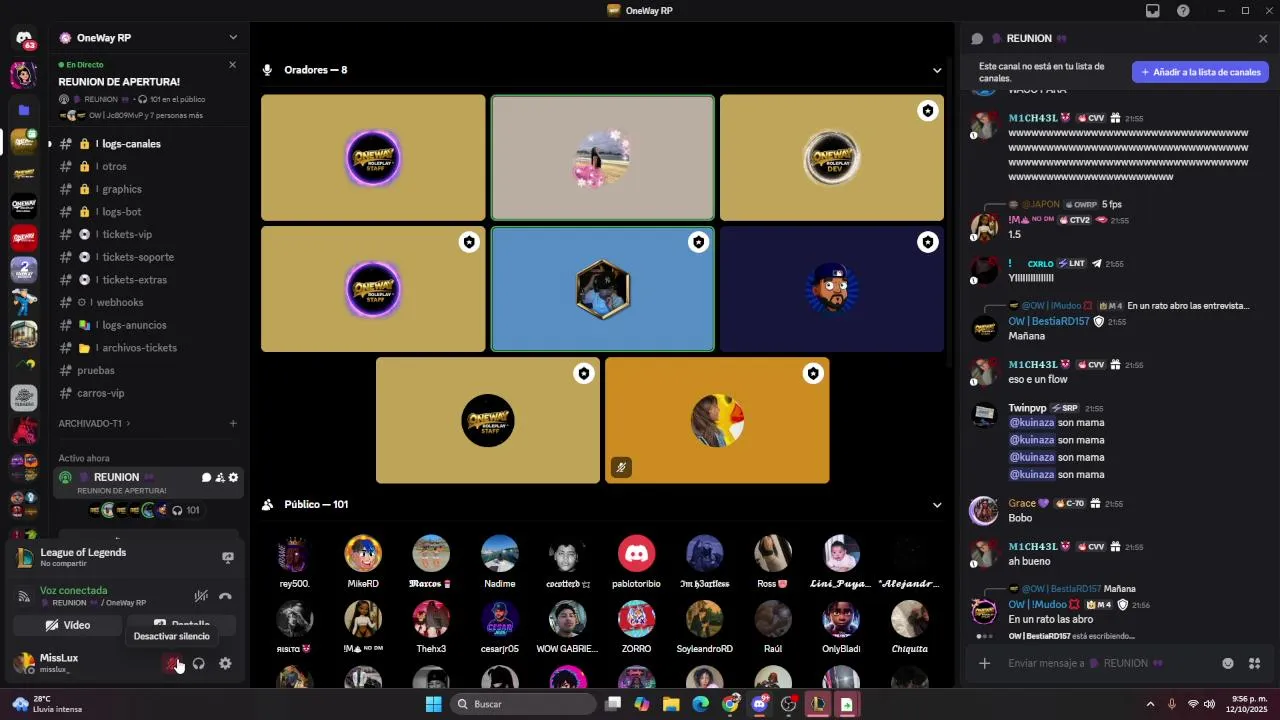
Task: Click Windows taskbar Buscar search box
Action: pyautogui.click(x=523, y=704)
